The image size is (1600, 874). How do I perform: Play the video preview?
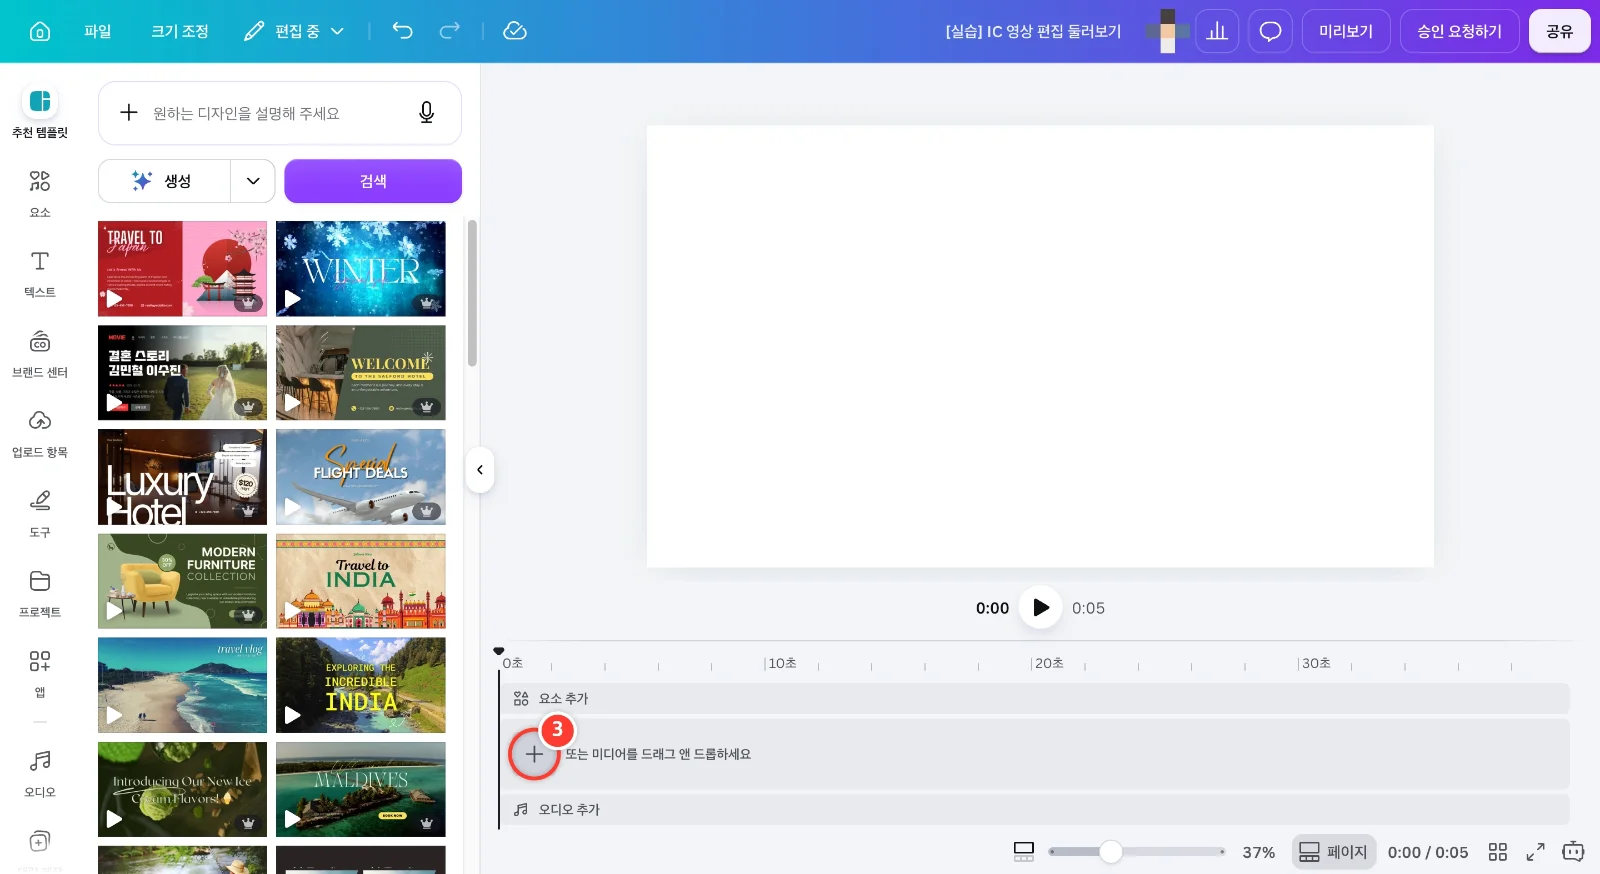1040,607
